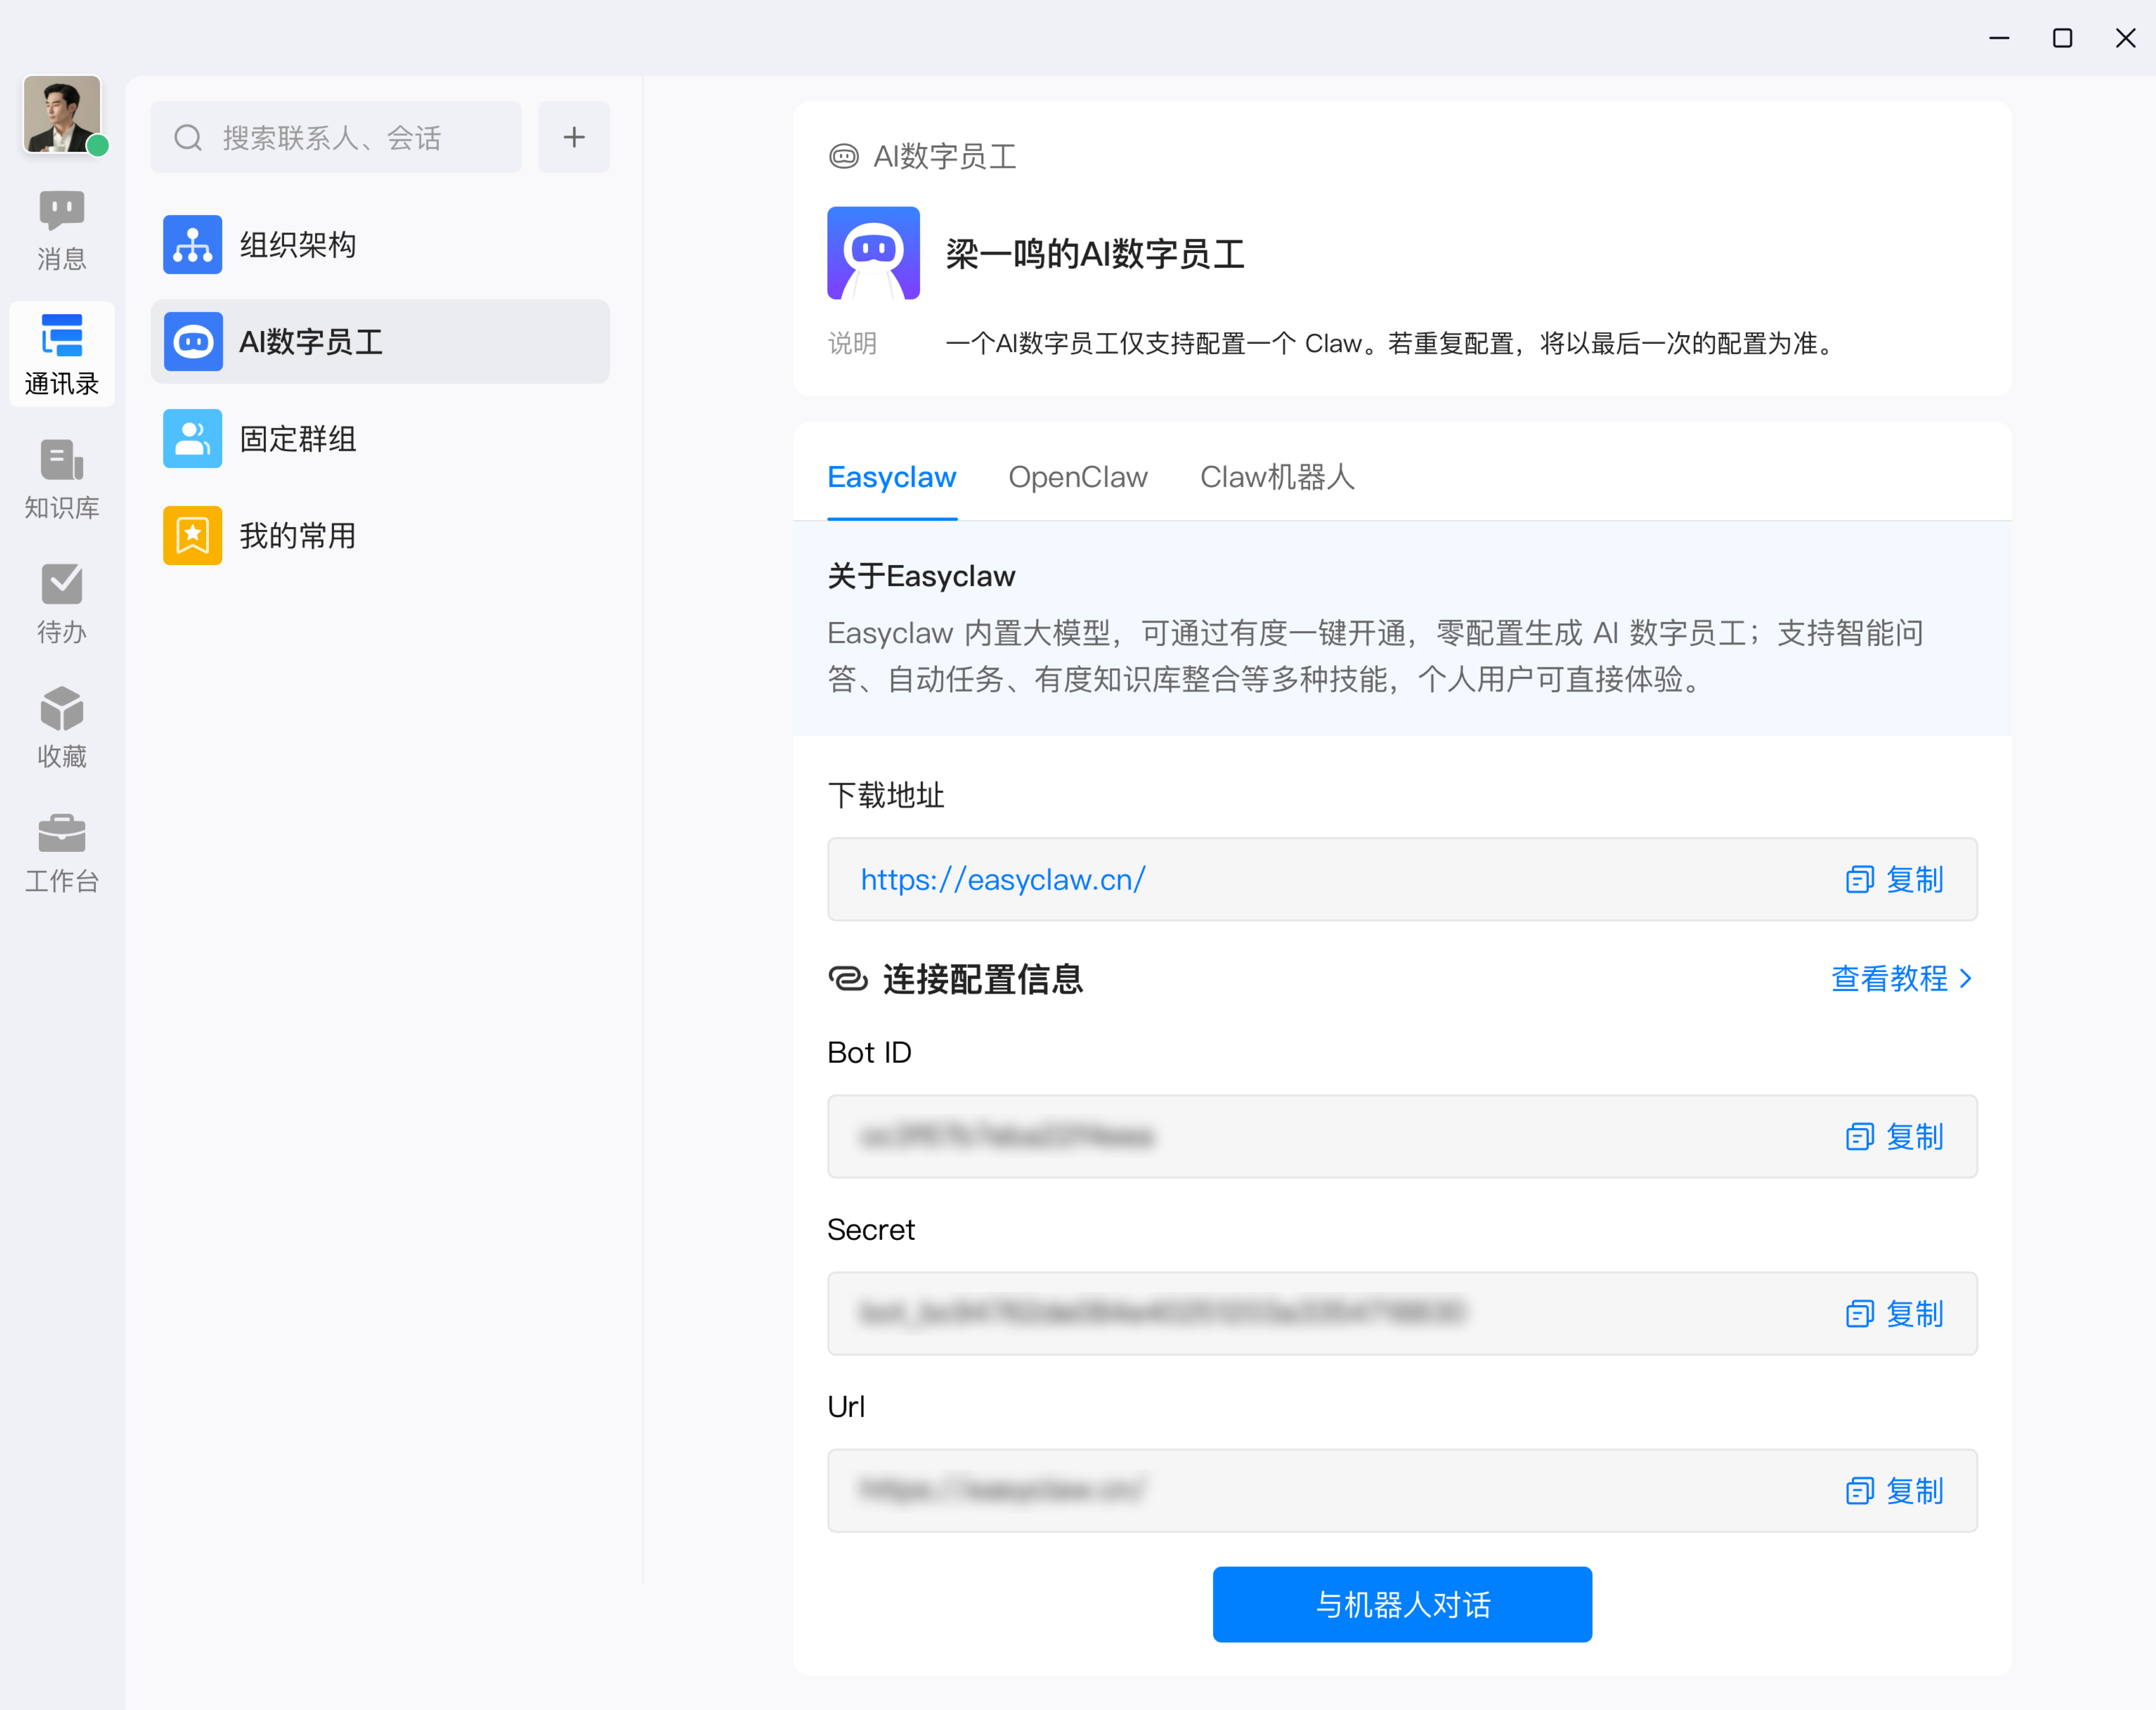Open 固定群组 fixed groups
This screenshot has width=2156, height=1710.
[x=380, y=438]
